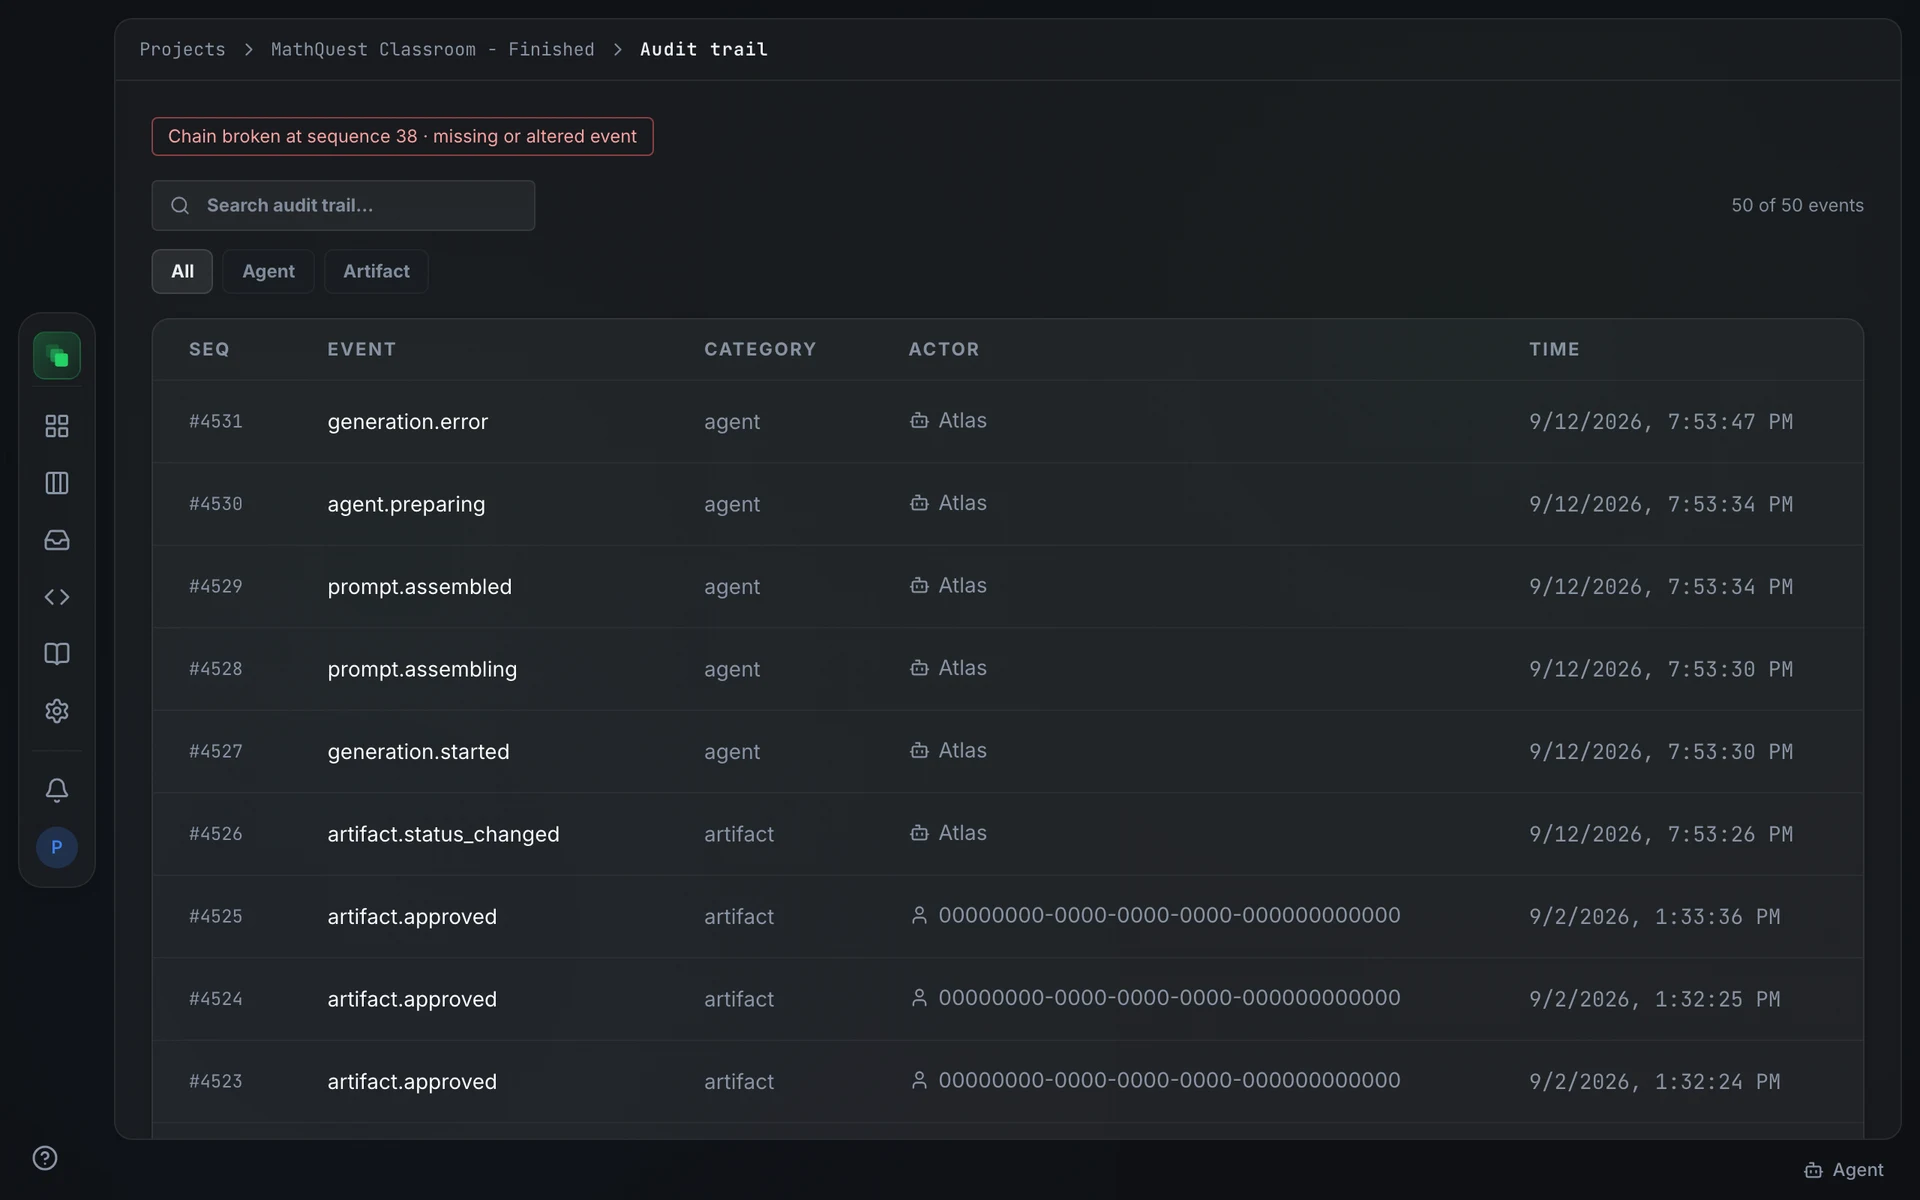Click user icon in row #4525
The width and height of the screenshot is (1920, 1200).
[x=919, y=915]
